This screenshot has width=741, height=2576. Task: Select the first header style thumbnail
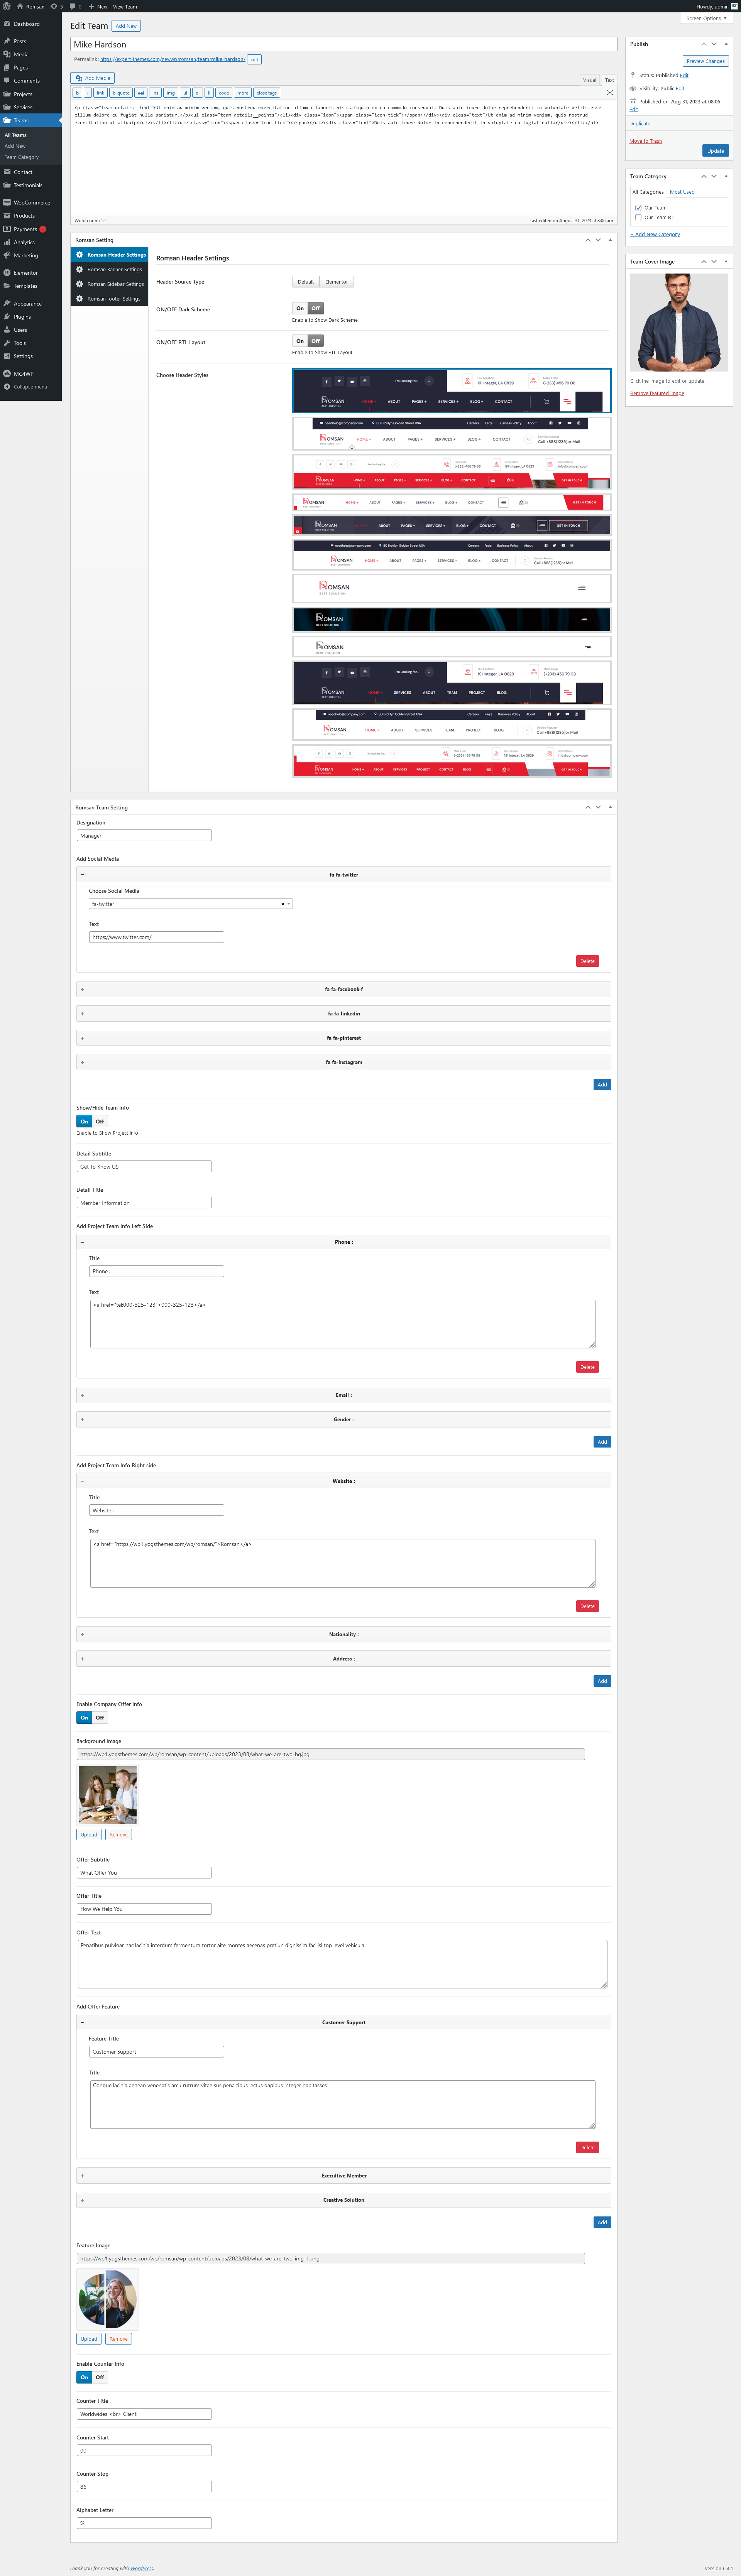pyautogui.click(x=451, y=390)
